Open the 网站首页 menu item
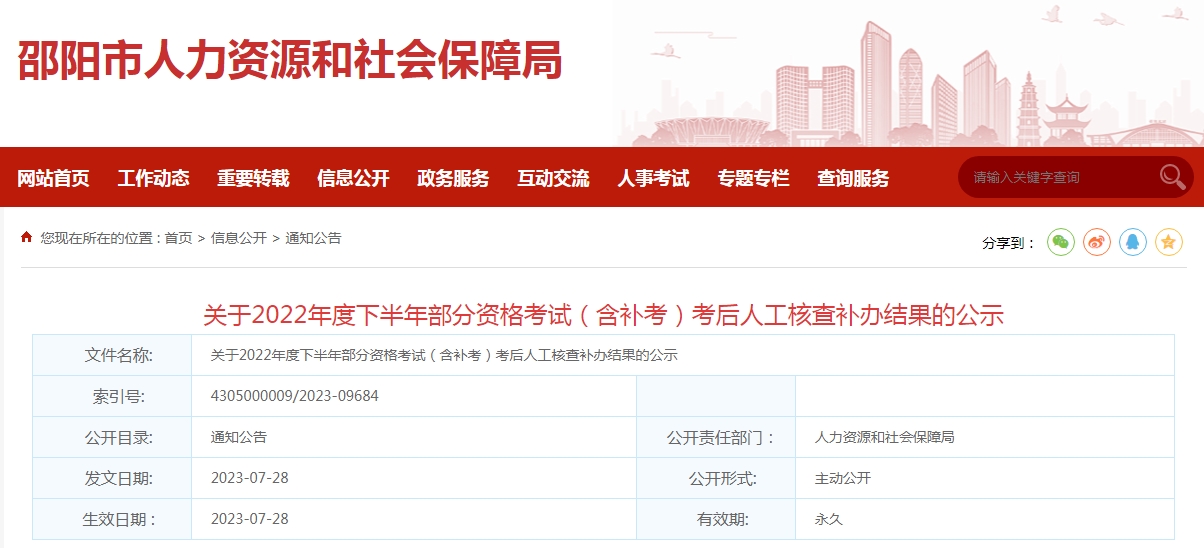Viewport: 1204px width, 548px height. (x=53, y=178)
